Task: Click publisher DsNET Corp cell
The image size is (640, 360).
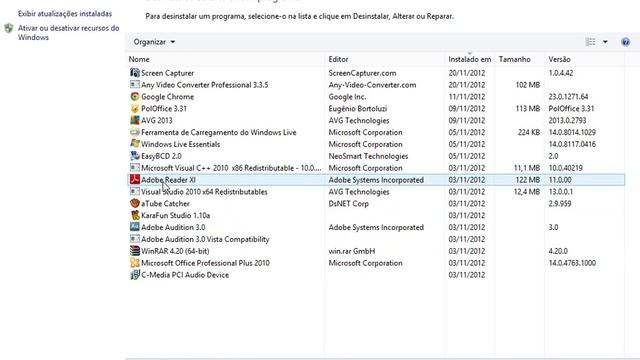Action: [349, 203]
